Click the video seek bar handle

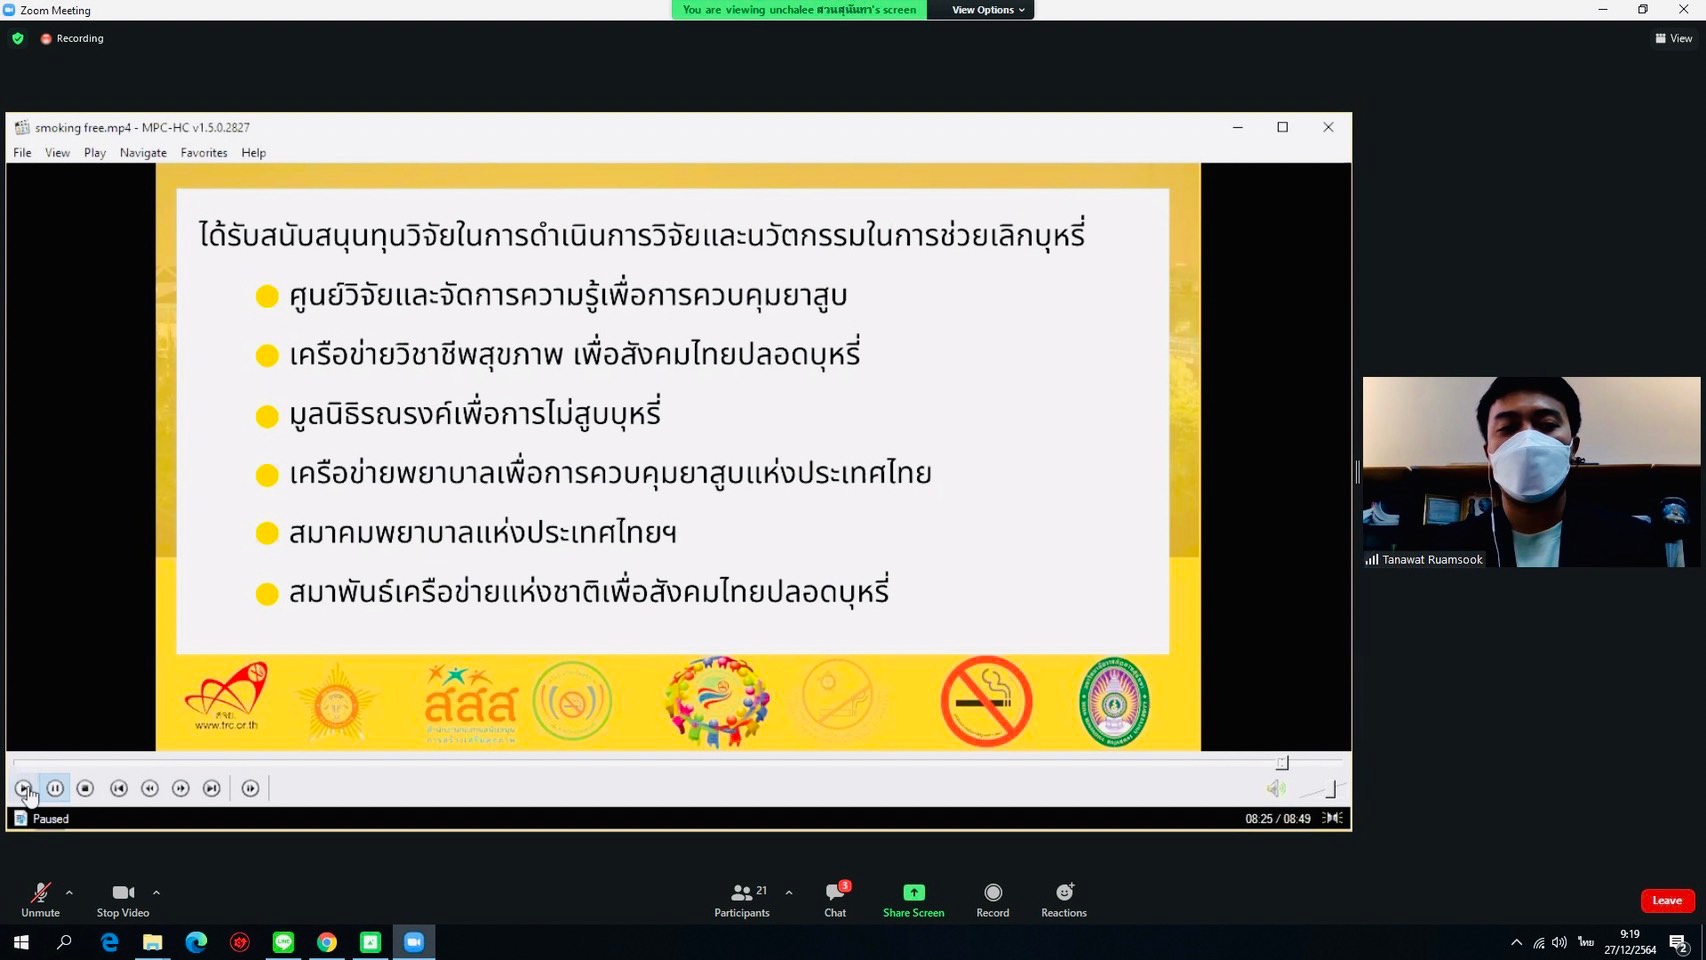pyautogui.click(x=1282, y=763)
